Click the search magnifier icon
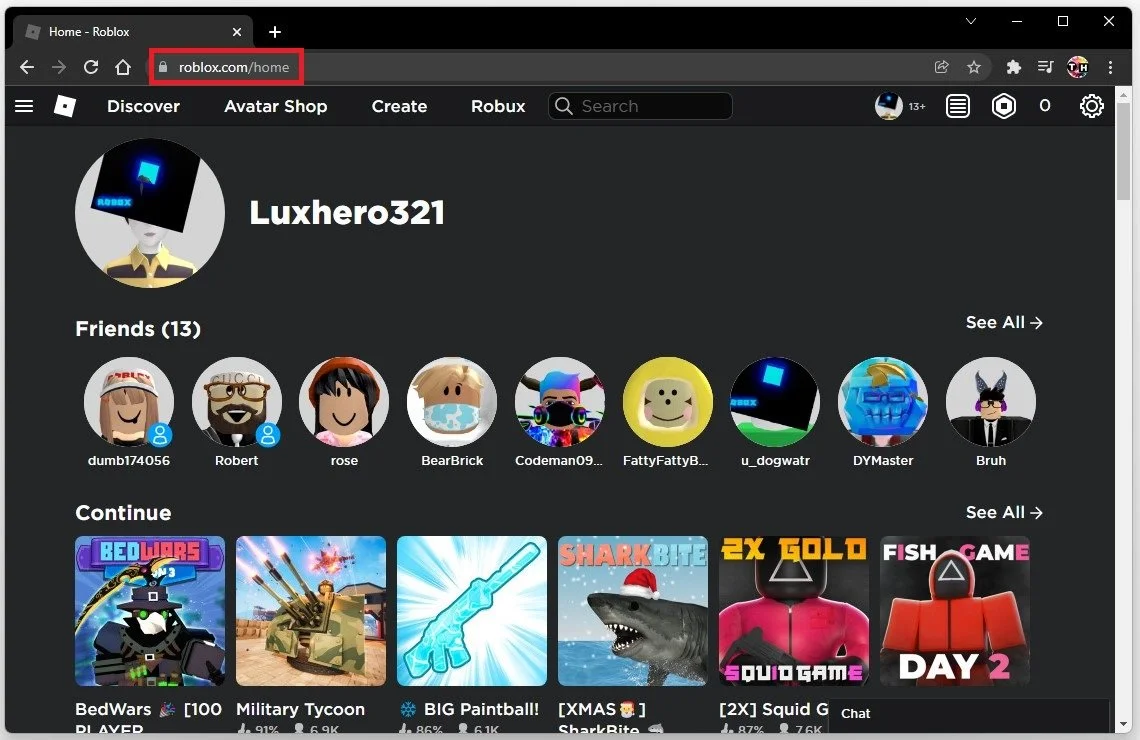The image size is (1140, 740). coord(563,106)
